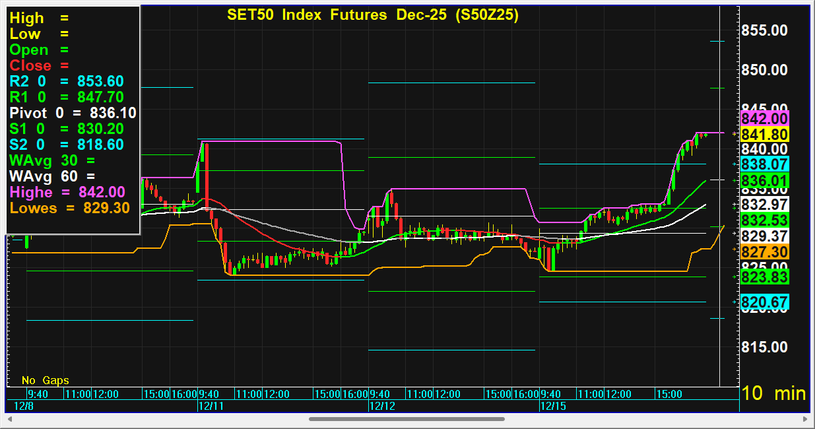Click the Highe = 842.00 legend entry
Image resolution: width=815 pixels, height=429 pixels.
[x=67, y=191]
